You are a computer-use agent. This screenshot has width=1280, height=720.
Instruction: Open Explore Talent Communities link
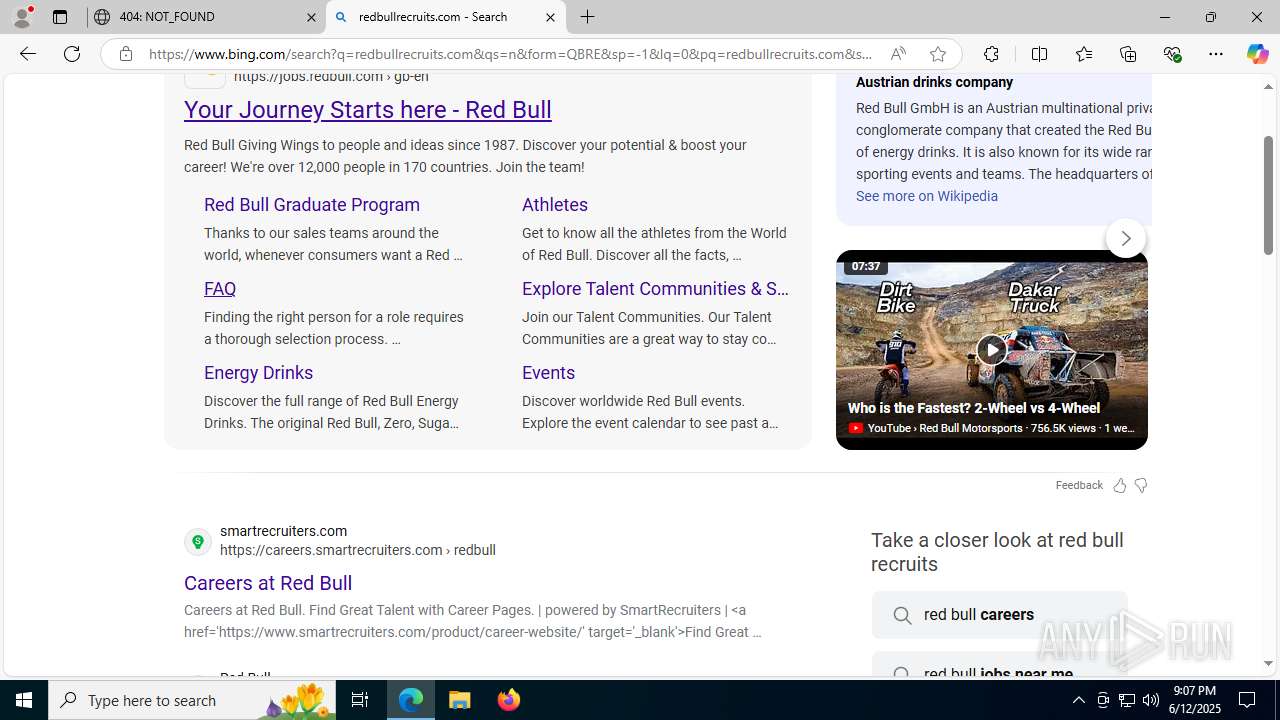tap(655, 288)
